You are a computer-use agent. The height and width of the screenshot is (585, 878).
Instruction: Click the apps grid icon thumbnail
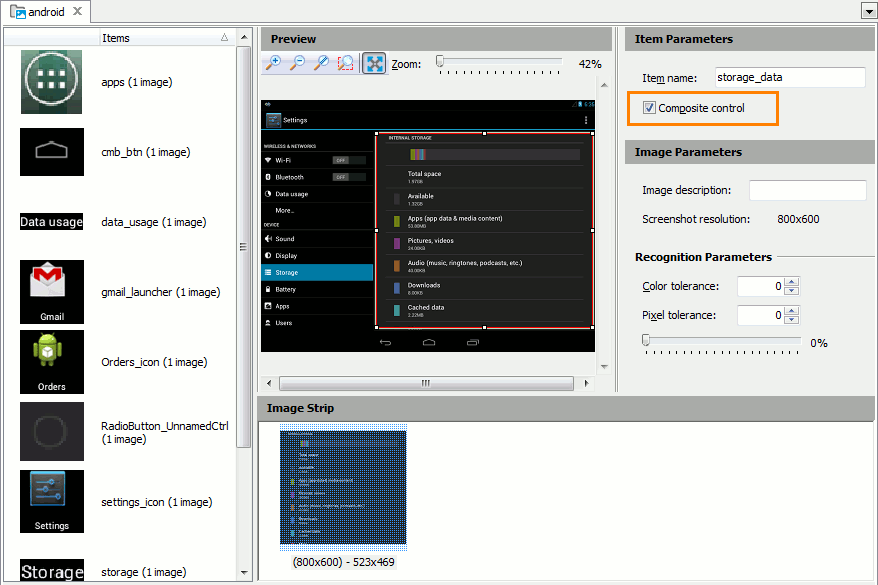point(51,81)
